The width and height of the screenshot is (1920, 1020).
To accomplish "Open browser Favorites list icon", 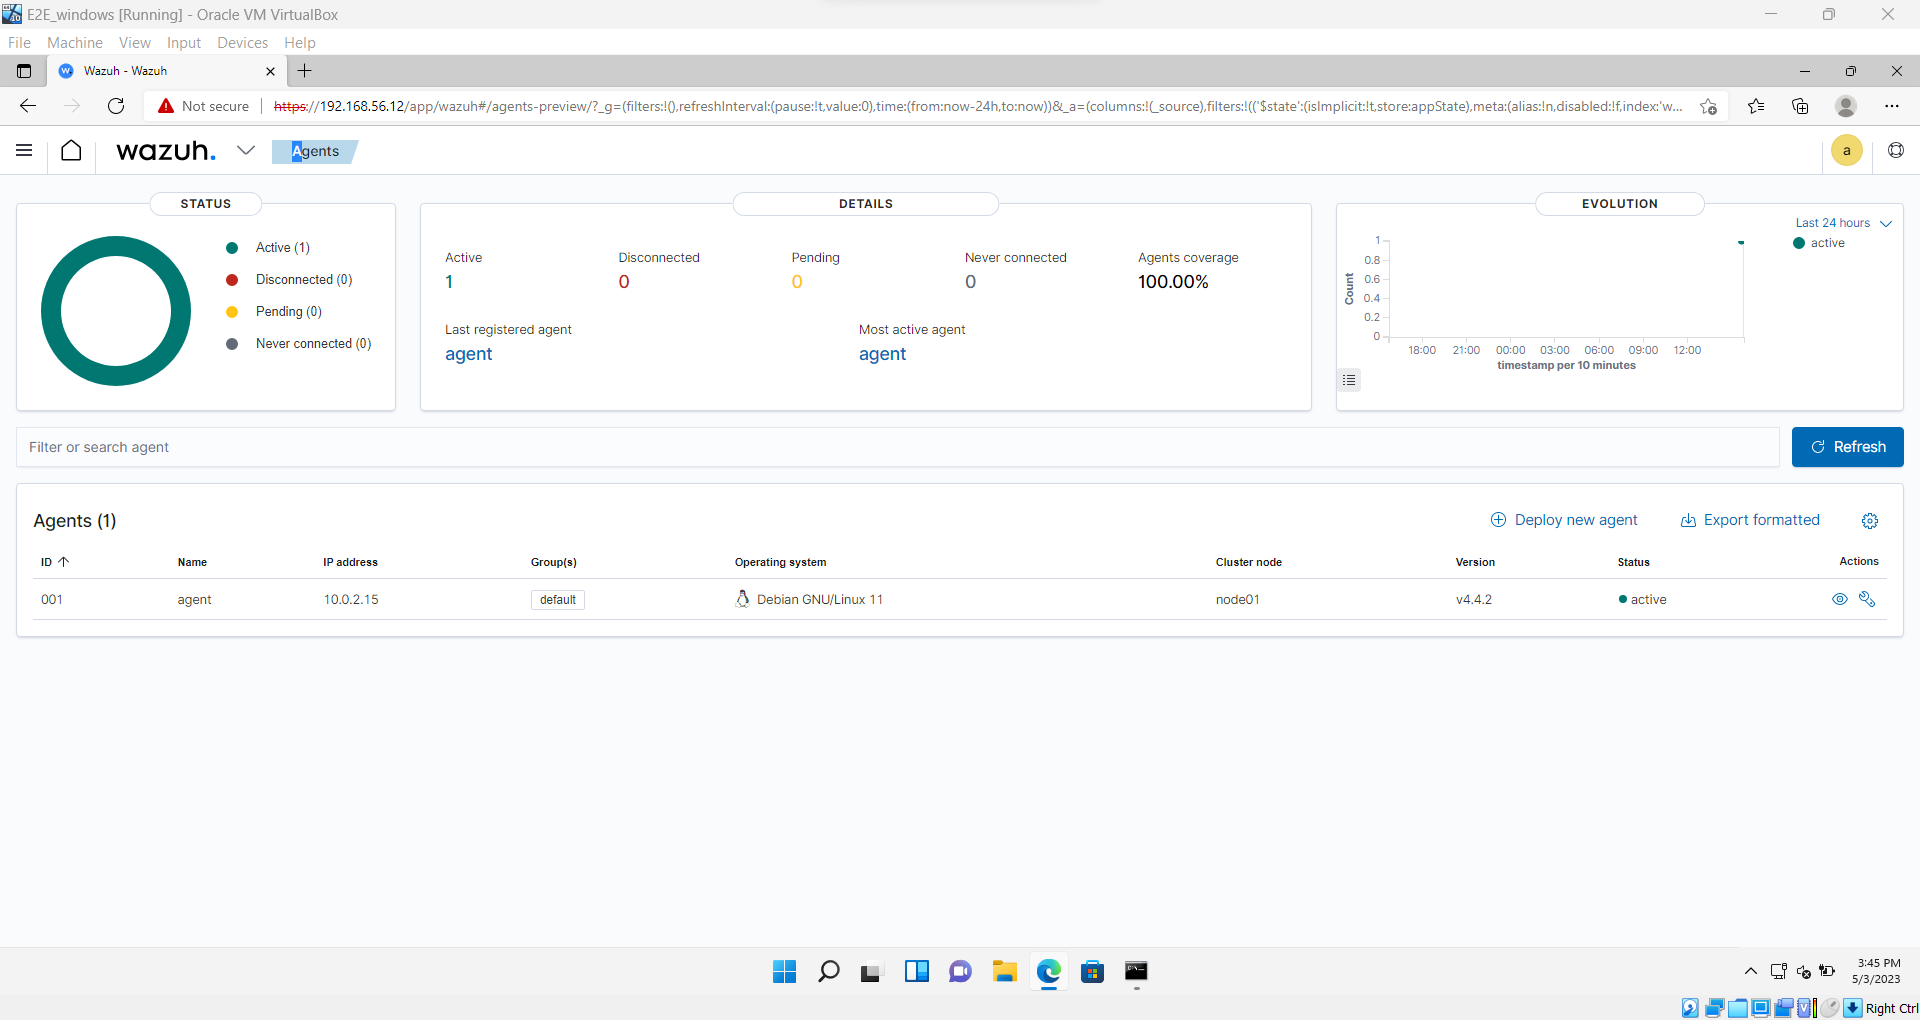I will point(1756,106).
